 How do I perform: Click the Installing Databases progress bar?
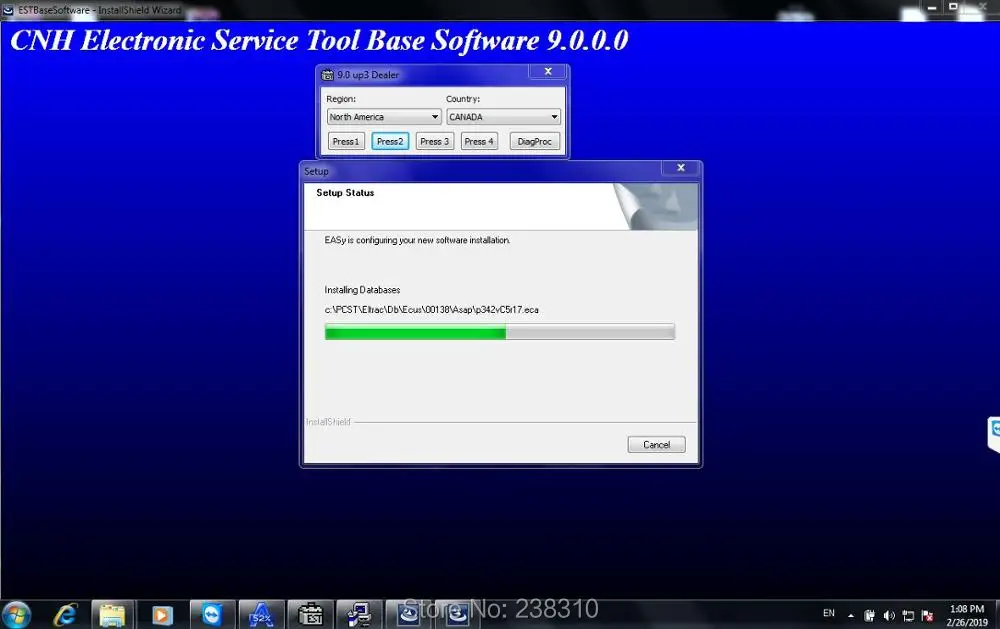(499, 331)
